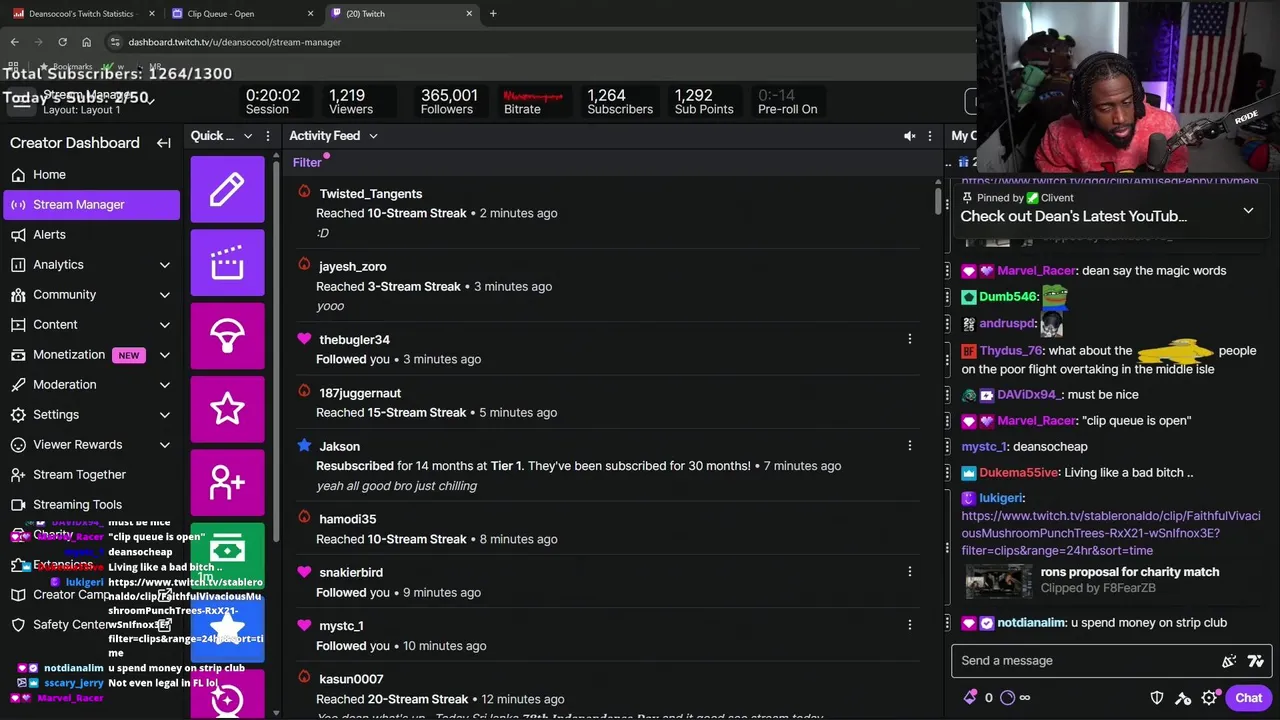1280x720 pixels.
Task: Click 187juggernaut username in feed
Action: 360,393
